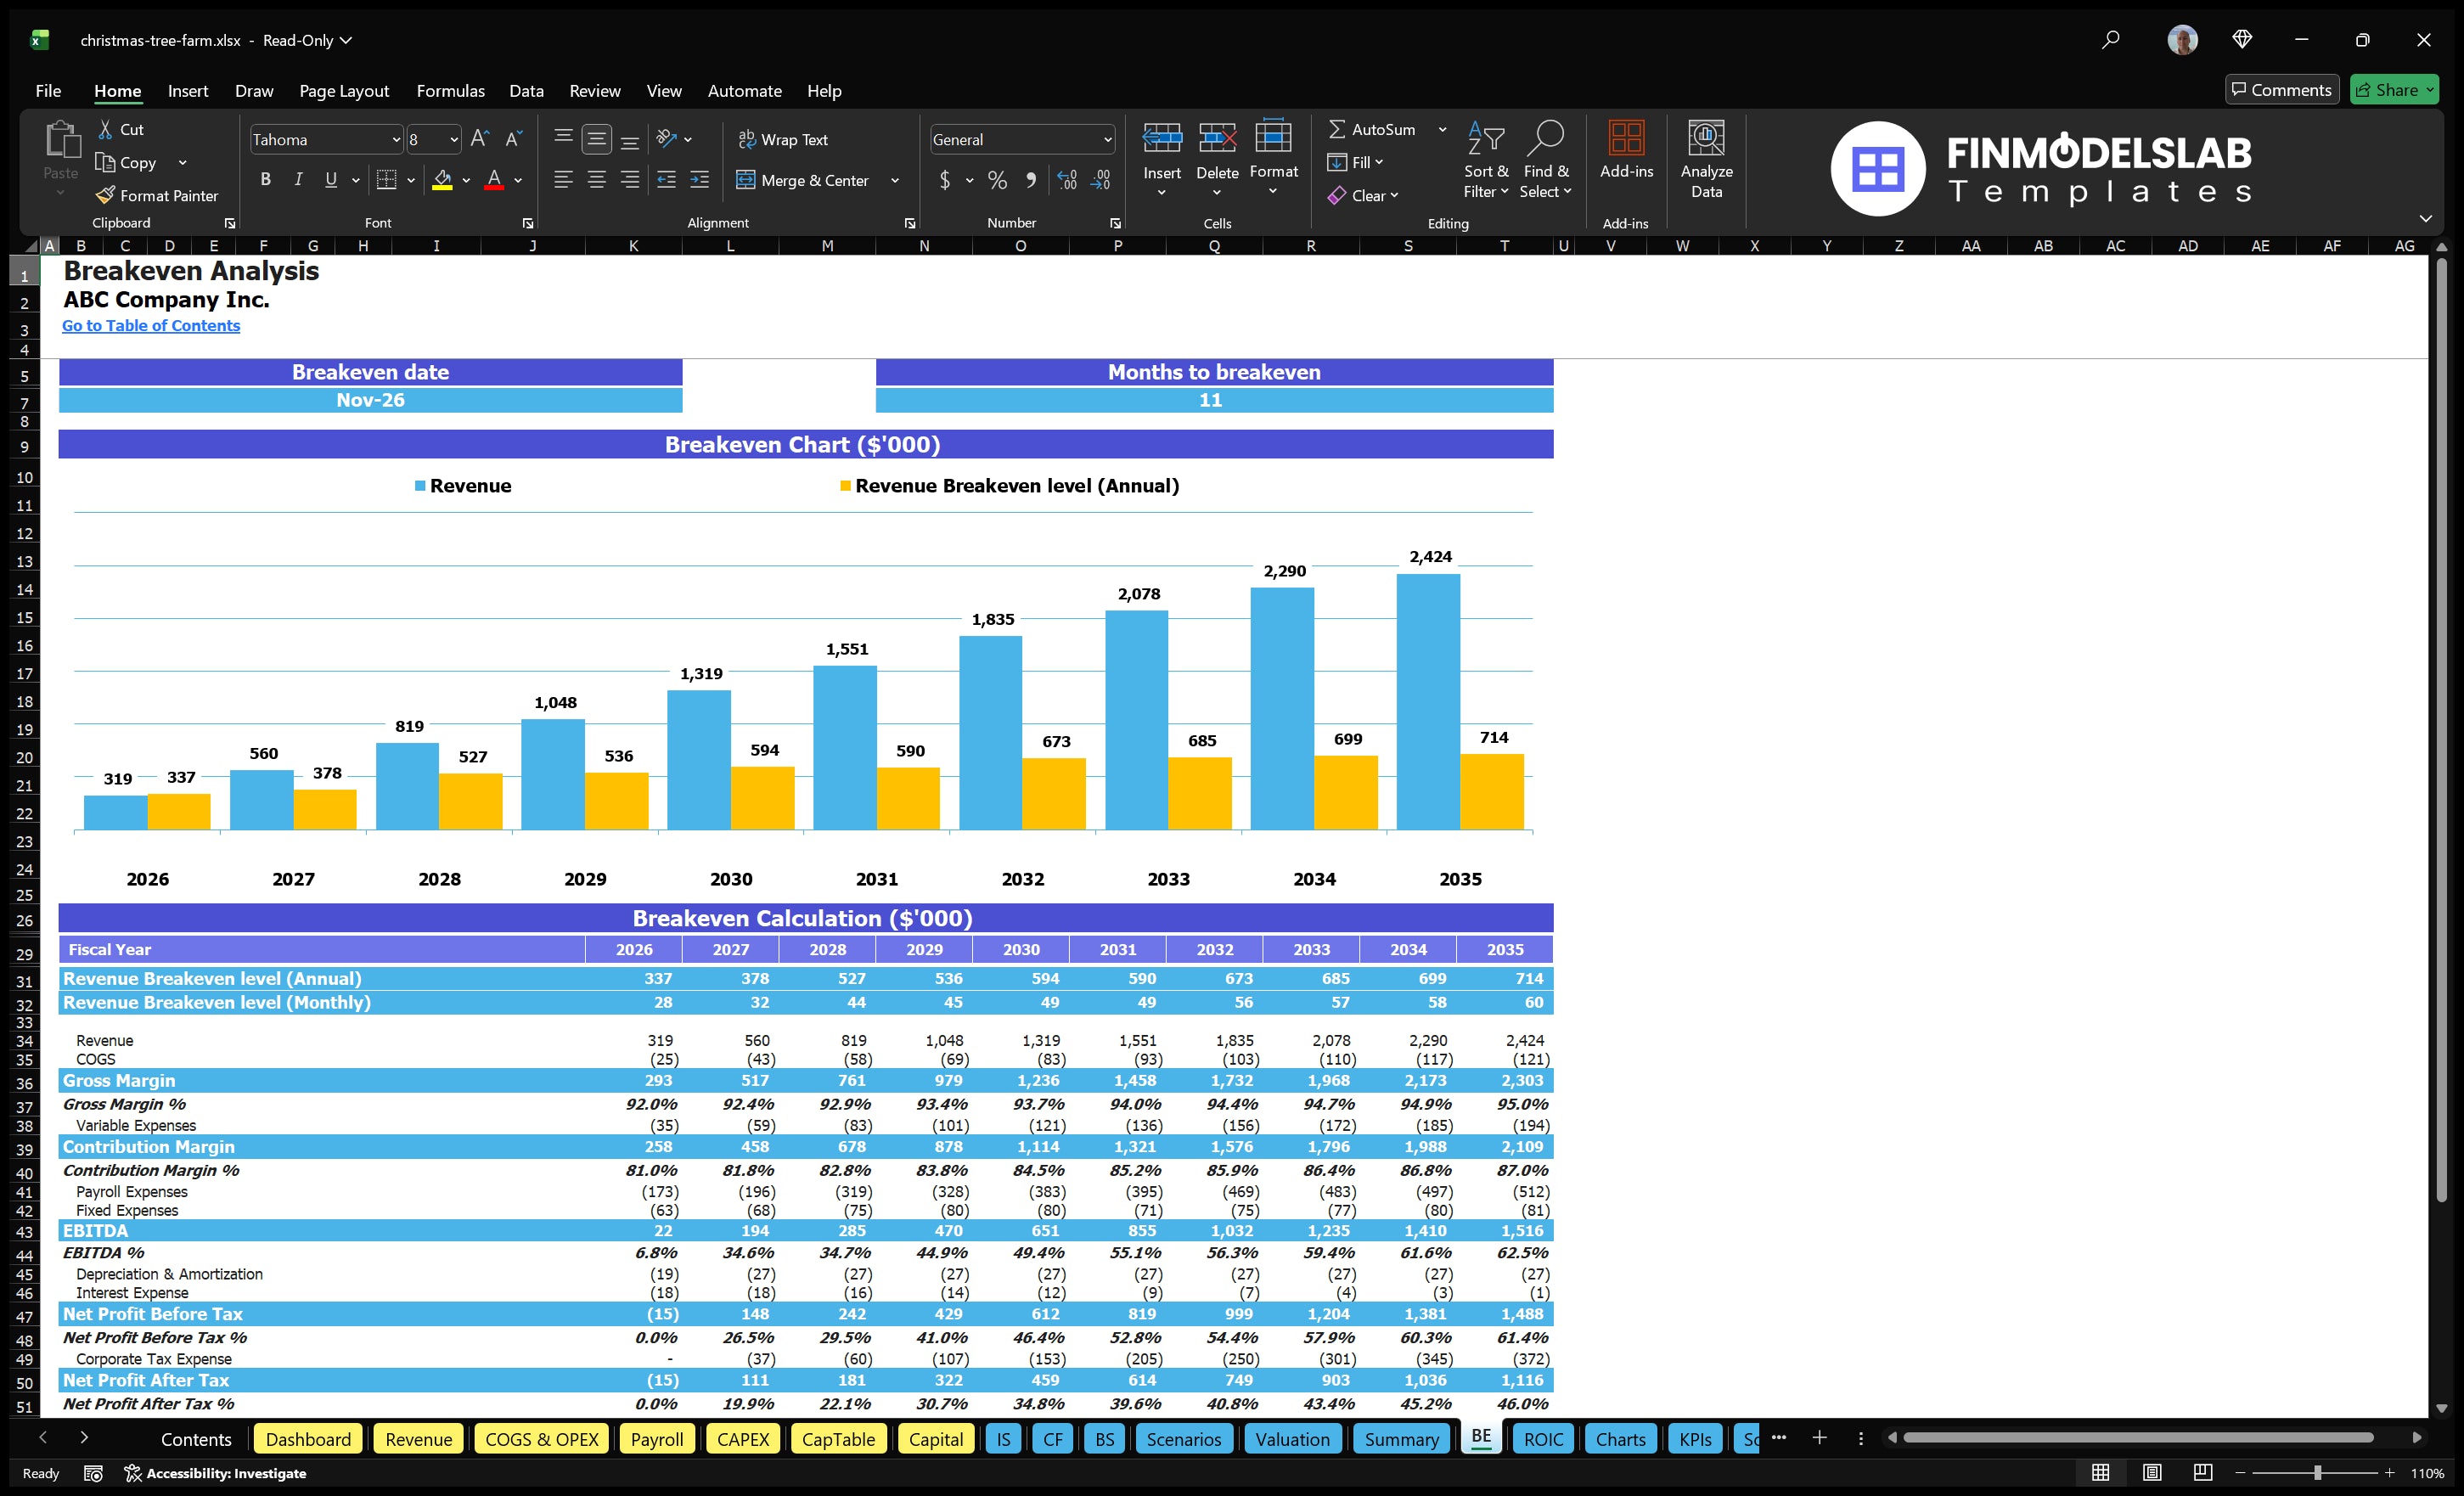Screen dimensions: 2464x1496
Task: Open the font name dropdown
Action: coord(396,139)
